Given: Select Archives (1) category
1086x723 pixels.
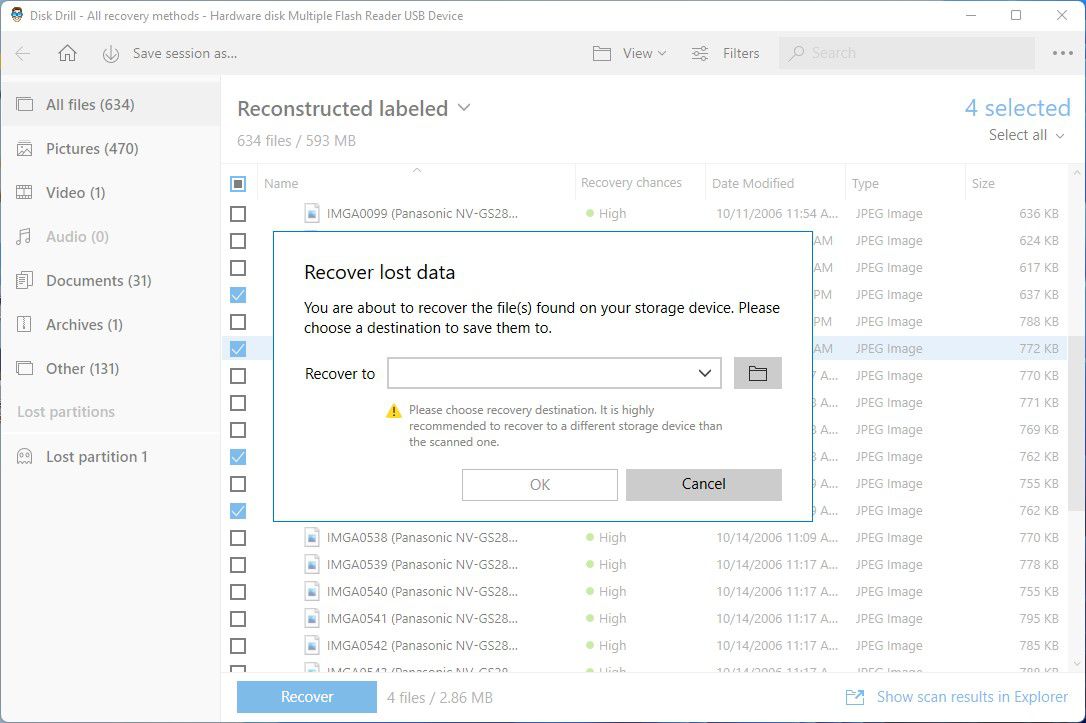Looking at the screenshot, I should pyautogui.click(x=111, y=324).
